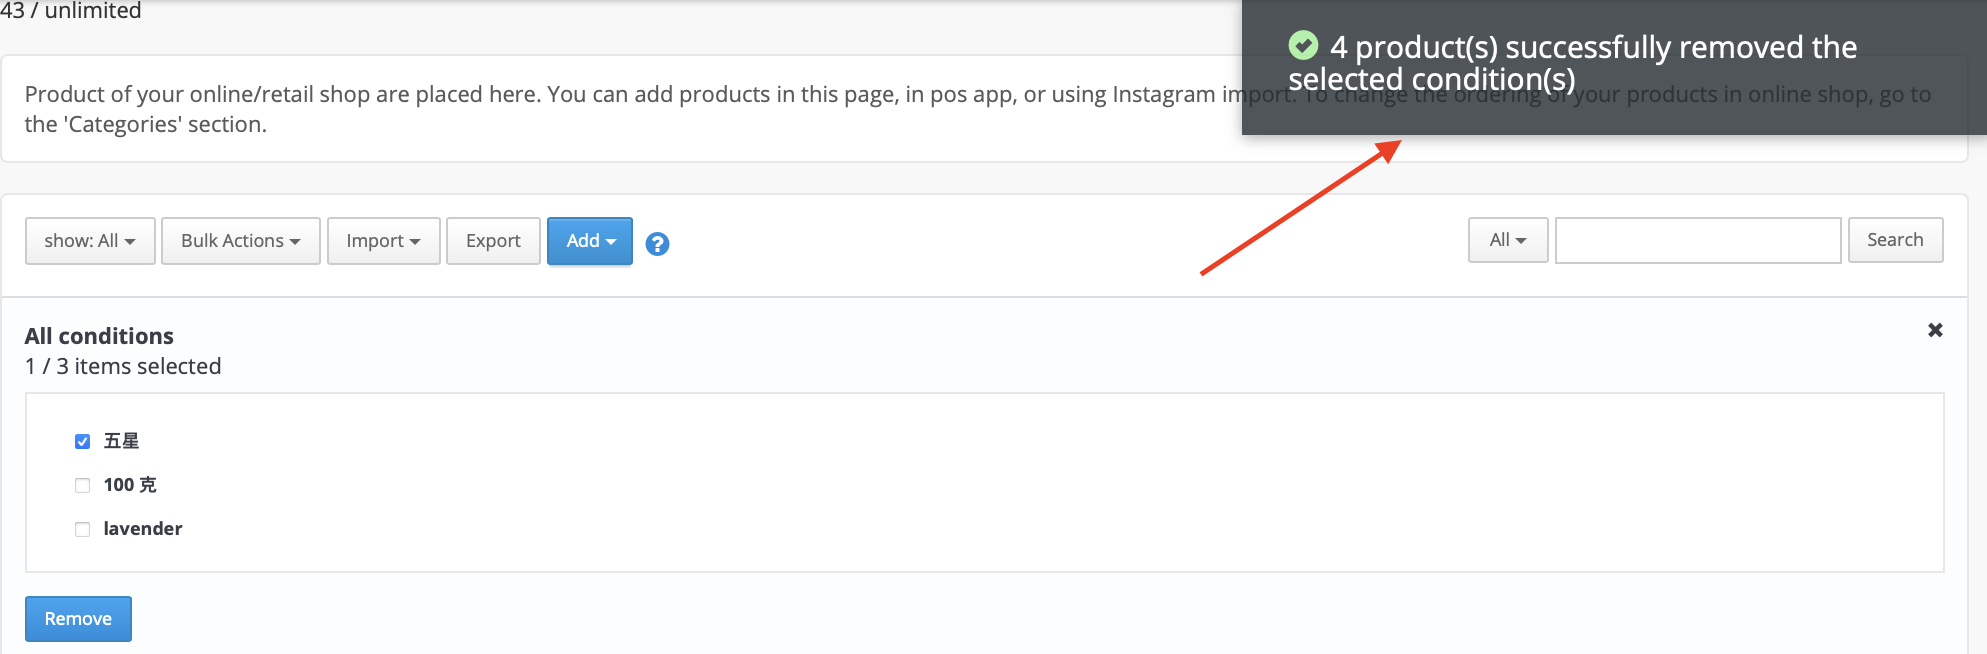The height and width of the screenshot is (654, 1987).
Task: Expand the Bulk Actions dropdown
Action: tap(241, 241)
